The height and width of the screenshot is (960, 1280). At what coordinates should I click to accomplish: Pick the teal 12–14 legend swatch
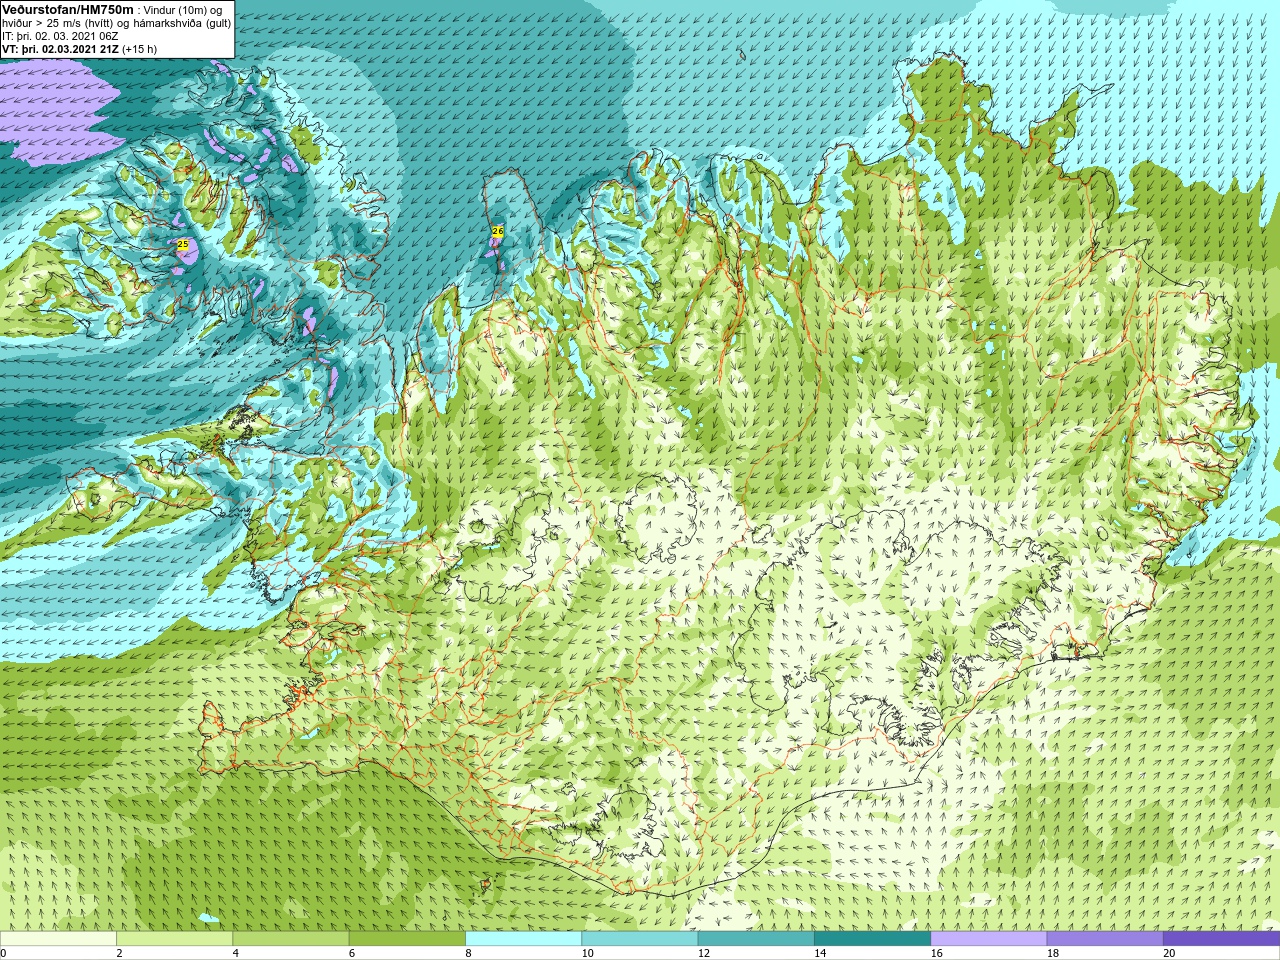[756, 939]
